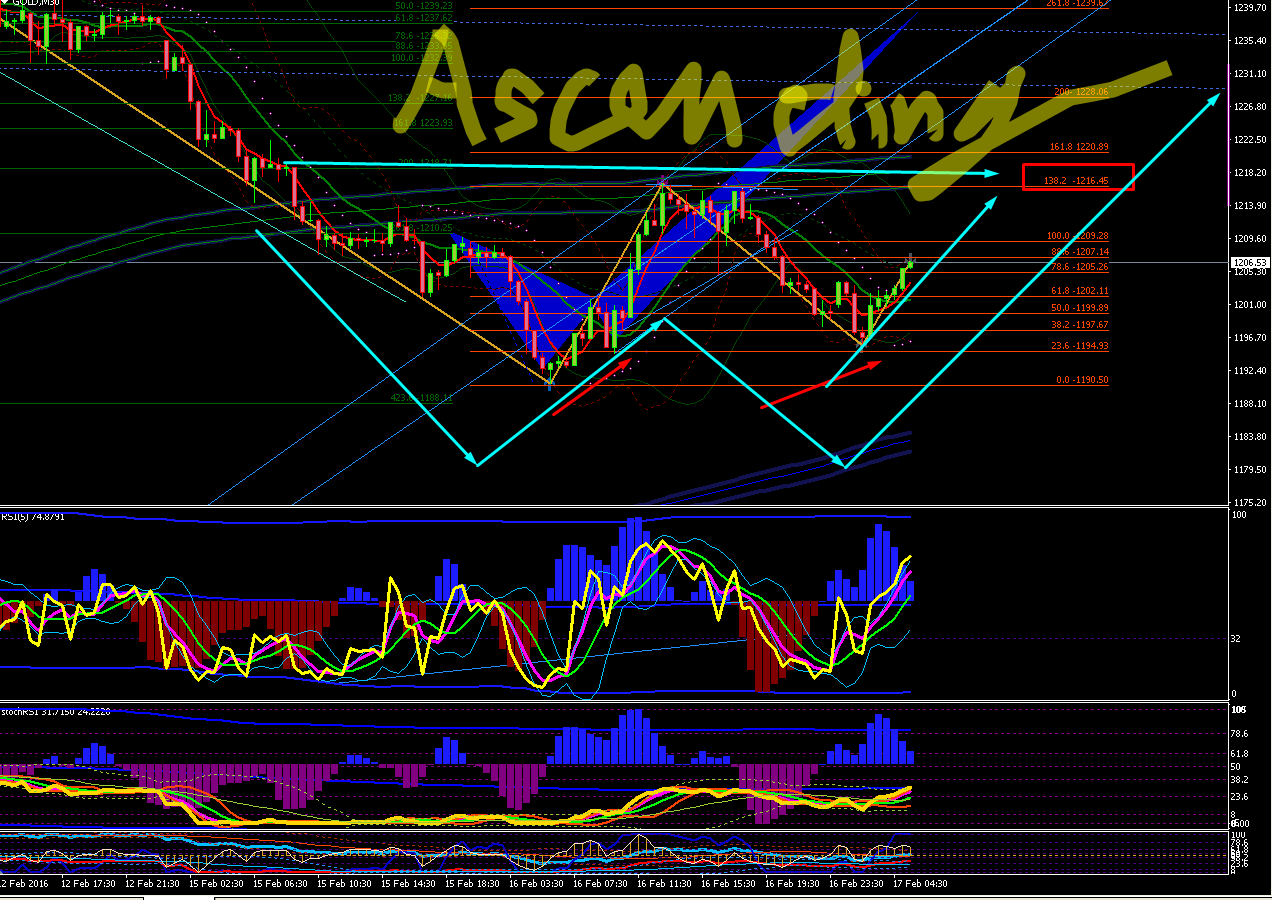Select the 38.2 -1197.67 Fibonacci label
This screenshot has height=900, width=1272.
point(1079,325)
